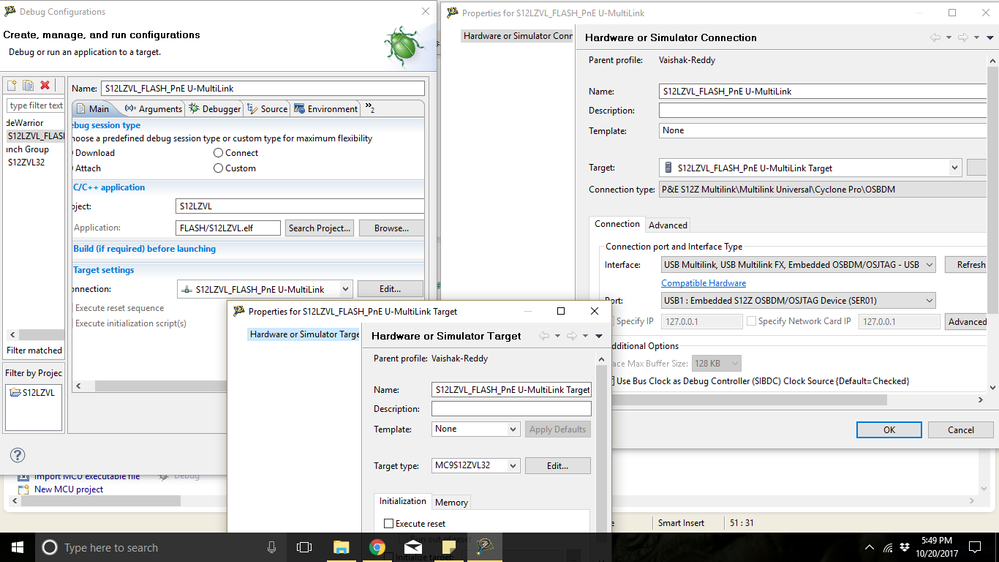This screenshot has height=562, width=999.
Task: Click the red Delete launch configuration icon
Action: (45, 85)
